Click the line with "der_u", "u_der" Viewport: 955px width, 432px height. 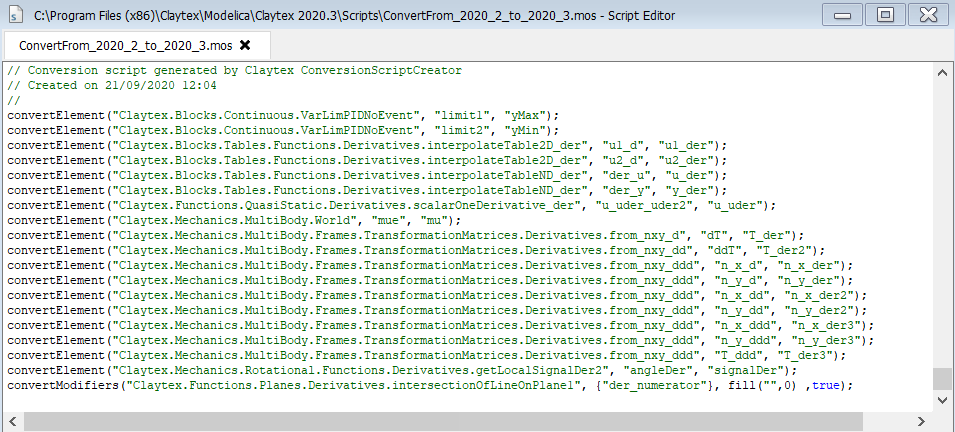(367, 175)
